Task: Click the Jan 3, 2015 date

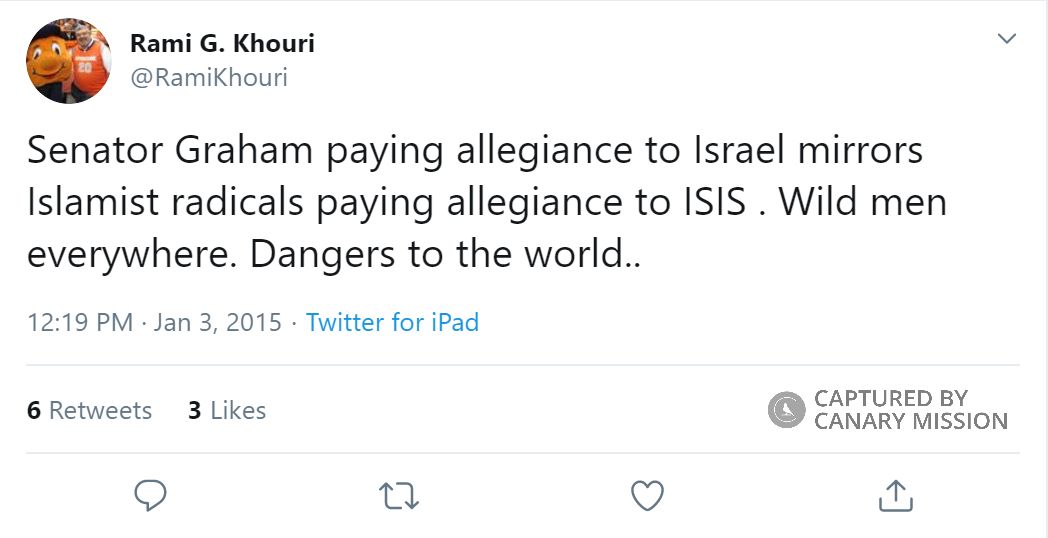Action: [x=217, y=322]
